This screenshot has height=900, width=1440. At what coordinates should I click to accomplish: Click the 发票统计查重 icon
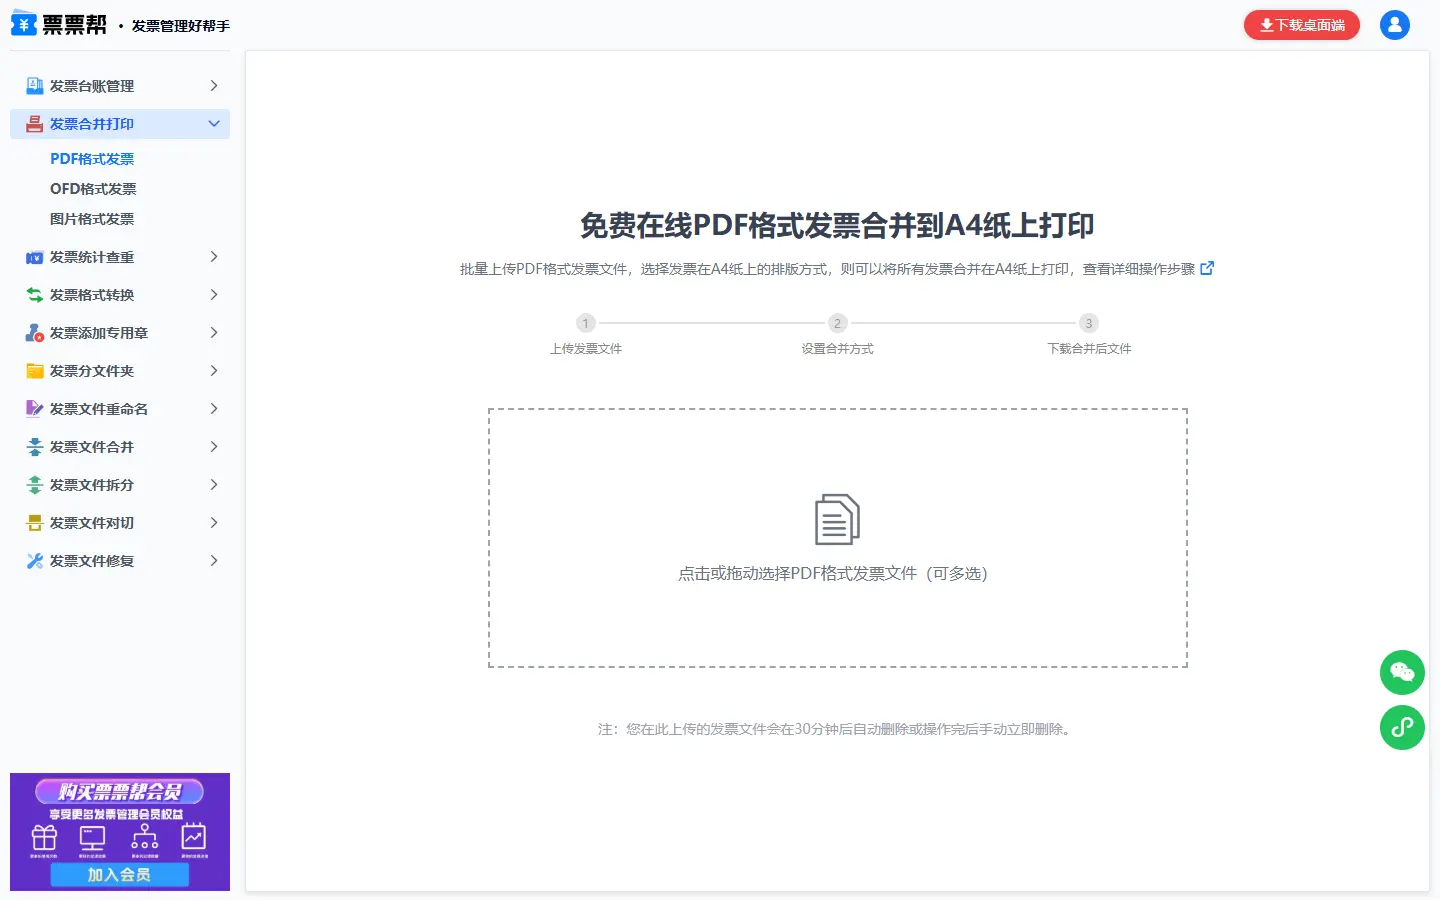(35, 257)
